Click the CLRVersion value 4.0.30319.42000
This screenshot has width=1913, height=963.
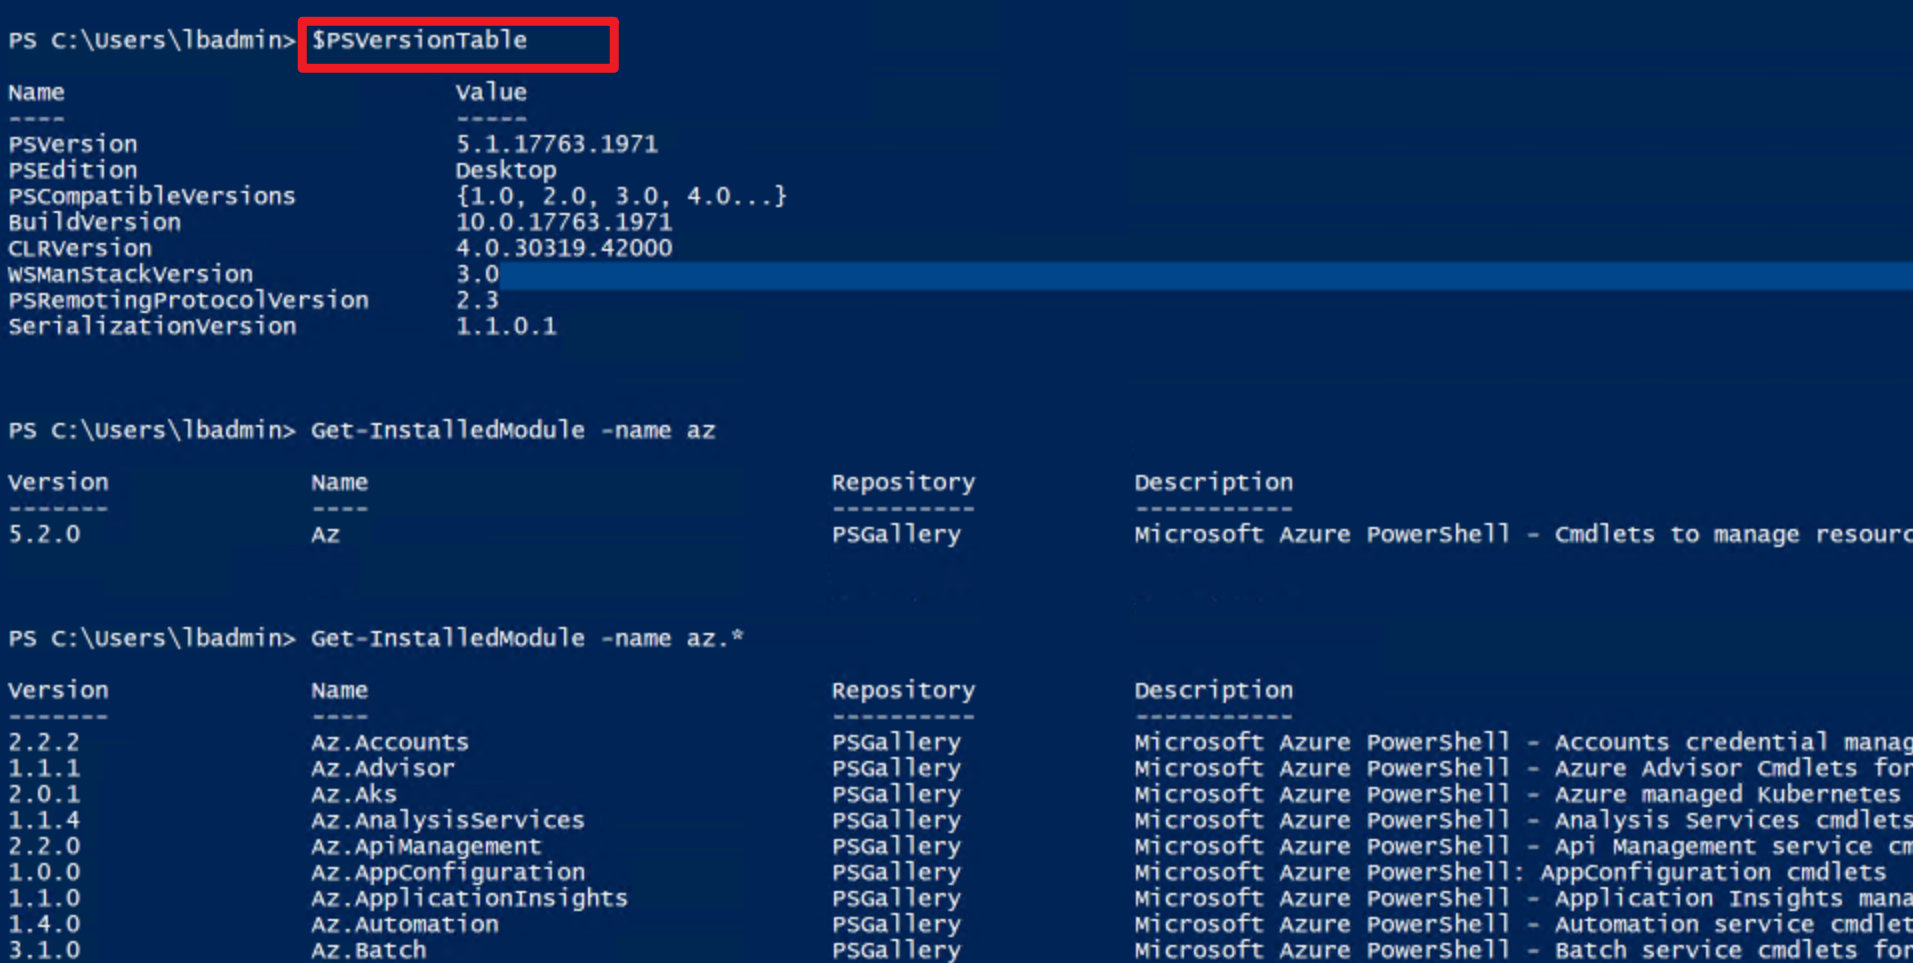point(563,248)
